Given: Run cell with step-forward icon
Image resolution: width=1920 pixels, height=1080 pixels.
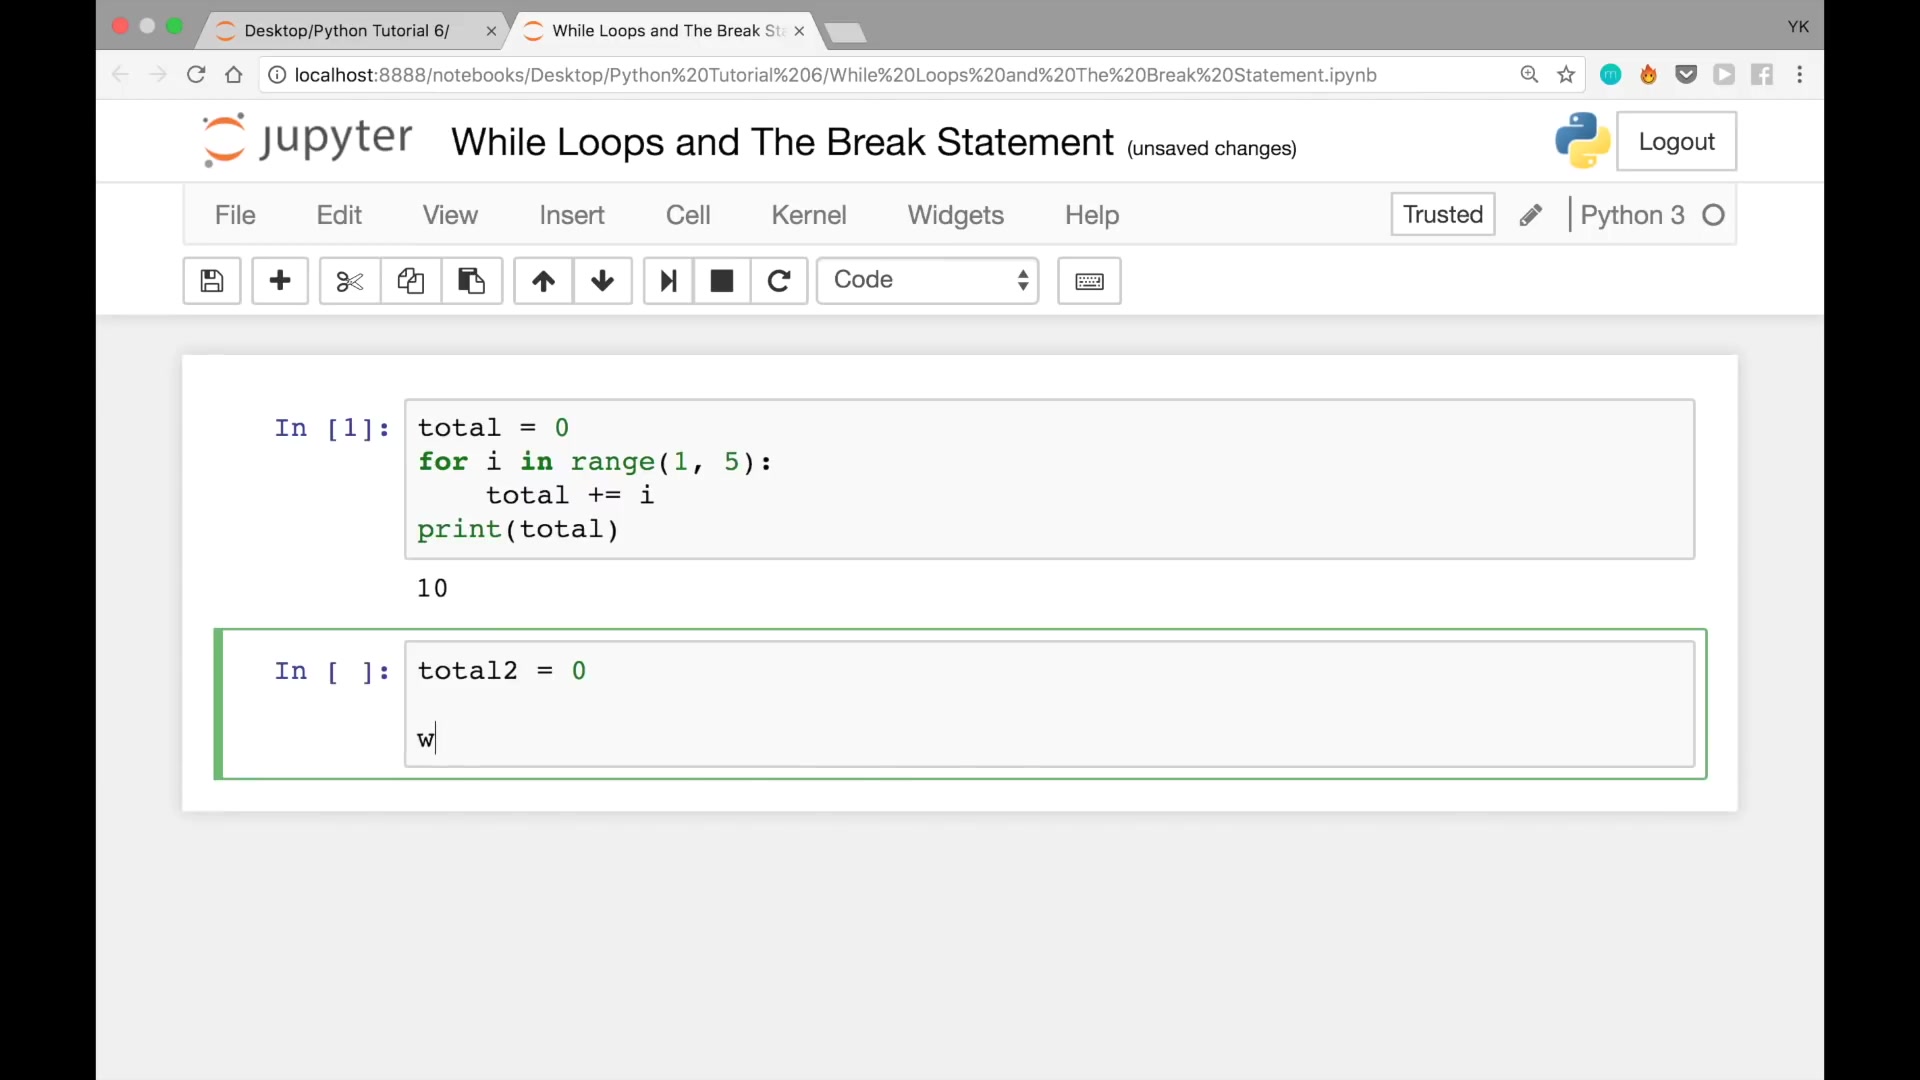Looking at the screenshot, I should point(668,281).
